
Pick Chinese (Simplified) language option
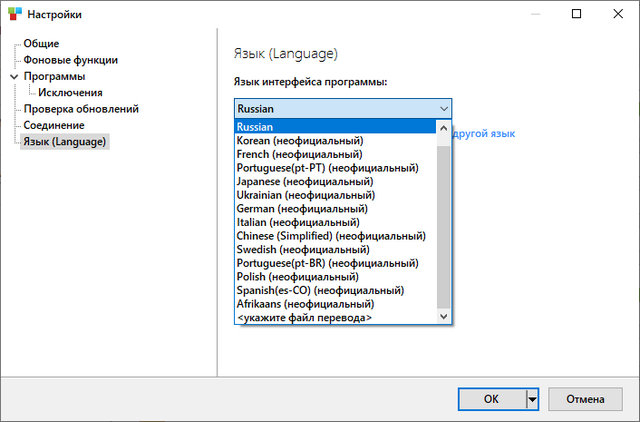330,236
